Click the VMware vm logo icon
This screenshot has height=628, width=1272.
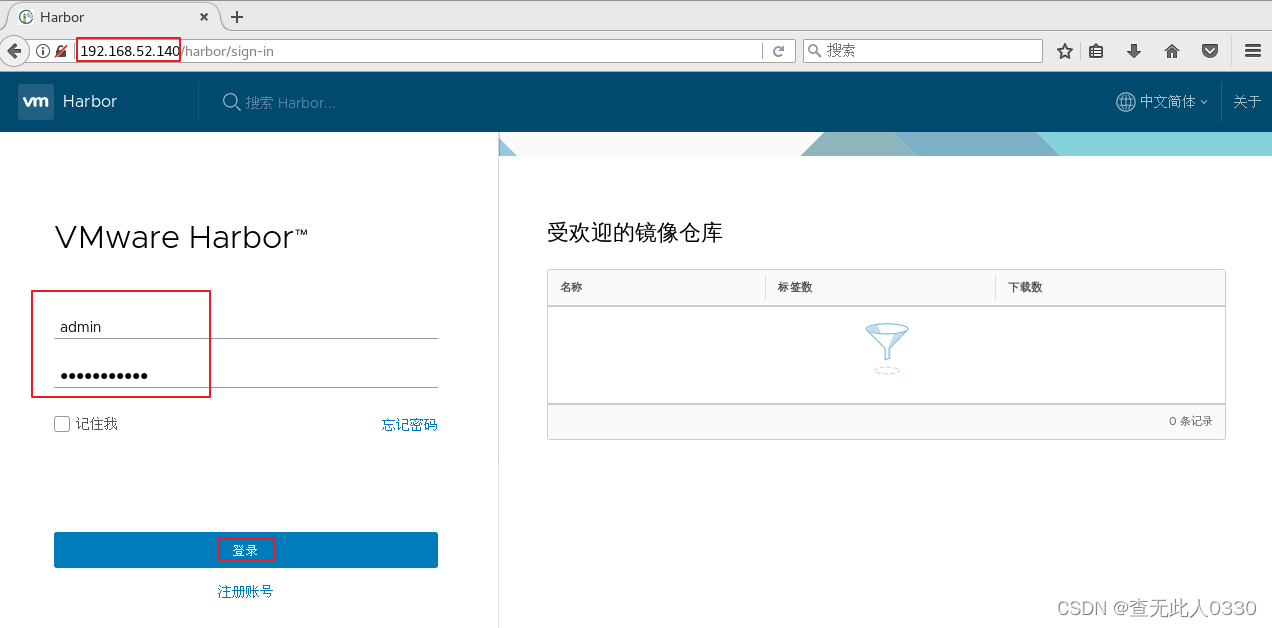pyautogui.click(x=36, y=102)
